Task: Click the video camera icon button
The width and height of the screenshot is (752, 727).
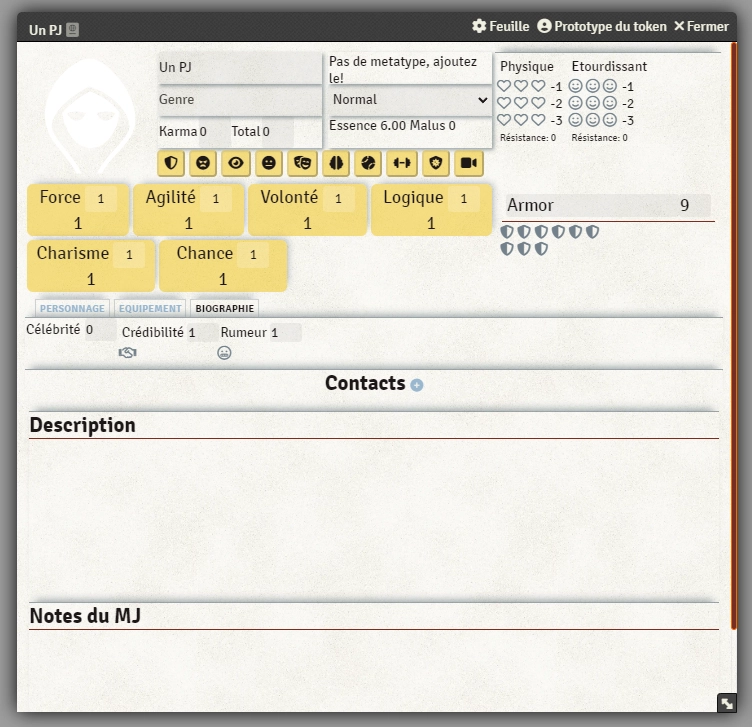Action: coord(467,163)
